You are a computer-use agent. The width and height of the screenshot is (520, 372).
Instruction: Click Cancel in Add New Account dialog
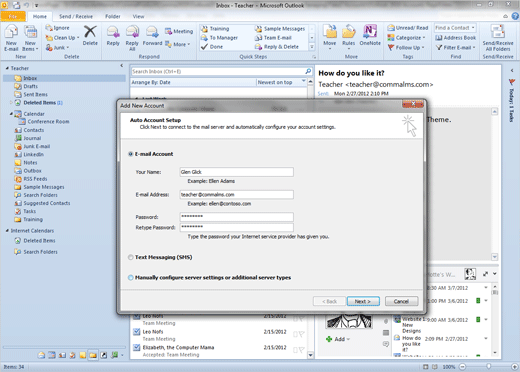401,301
